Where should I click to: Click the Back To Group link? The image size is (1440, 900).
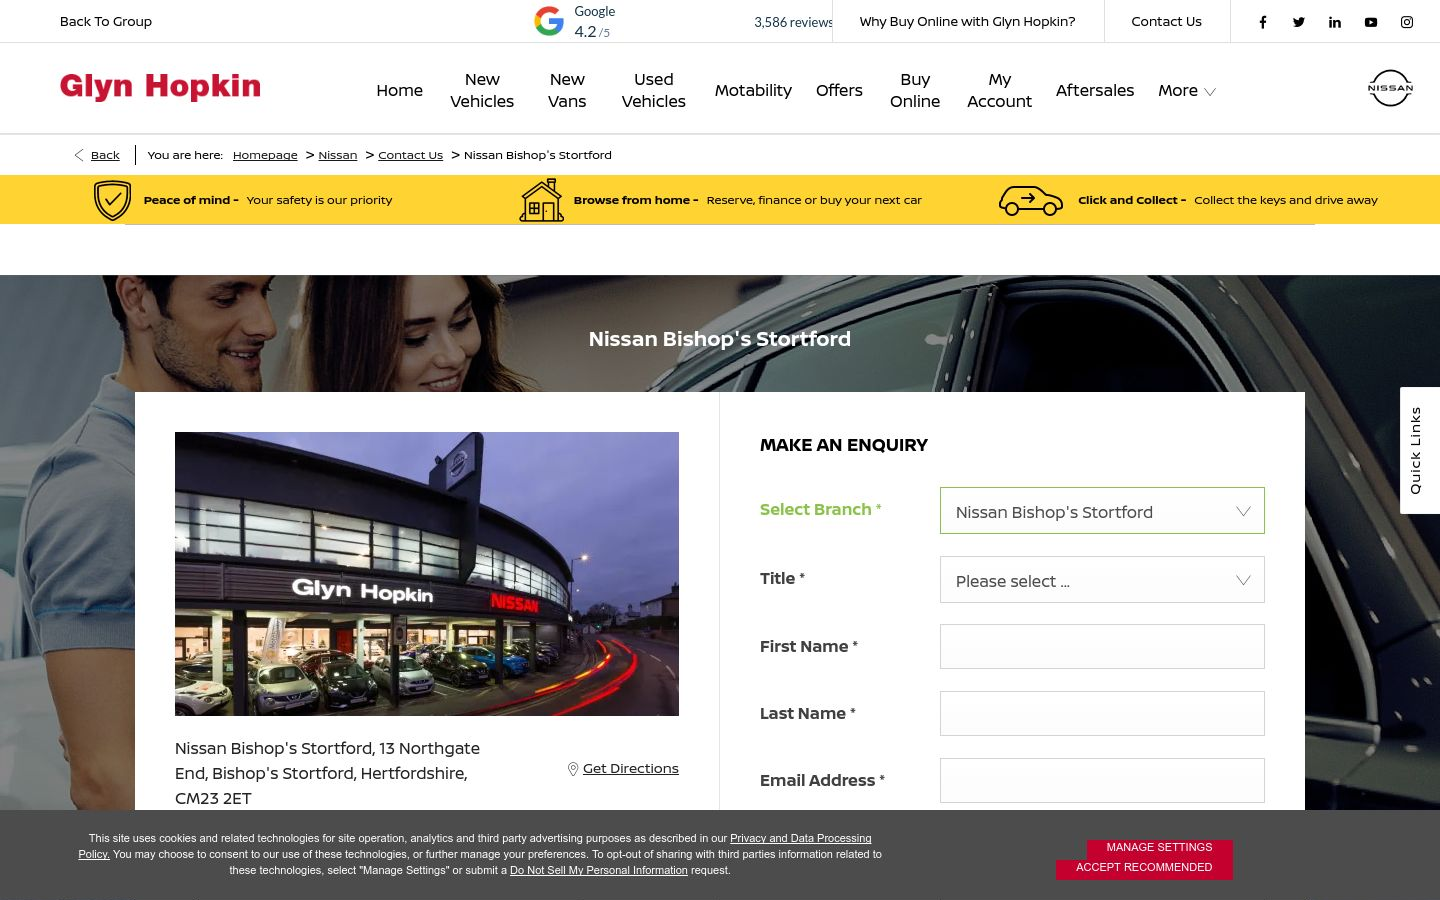pyautogui.click(x=106, y=21)
